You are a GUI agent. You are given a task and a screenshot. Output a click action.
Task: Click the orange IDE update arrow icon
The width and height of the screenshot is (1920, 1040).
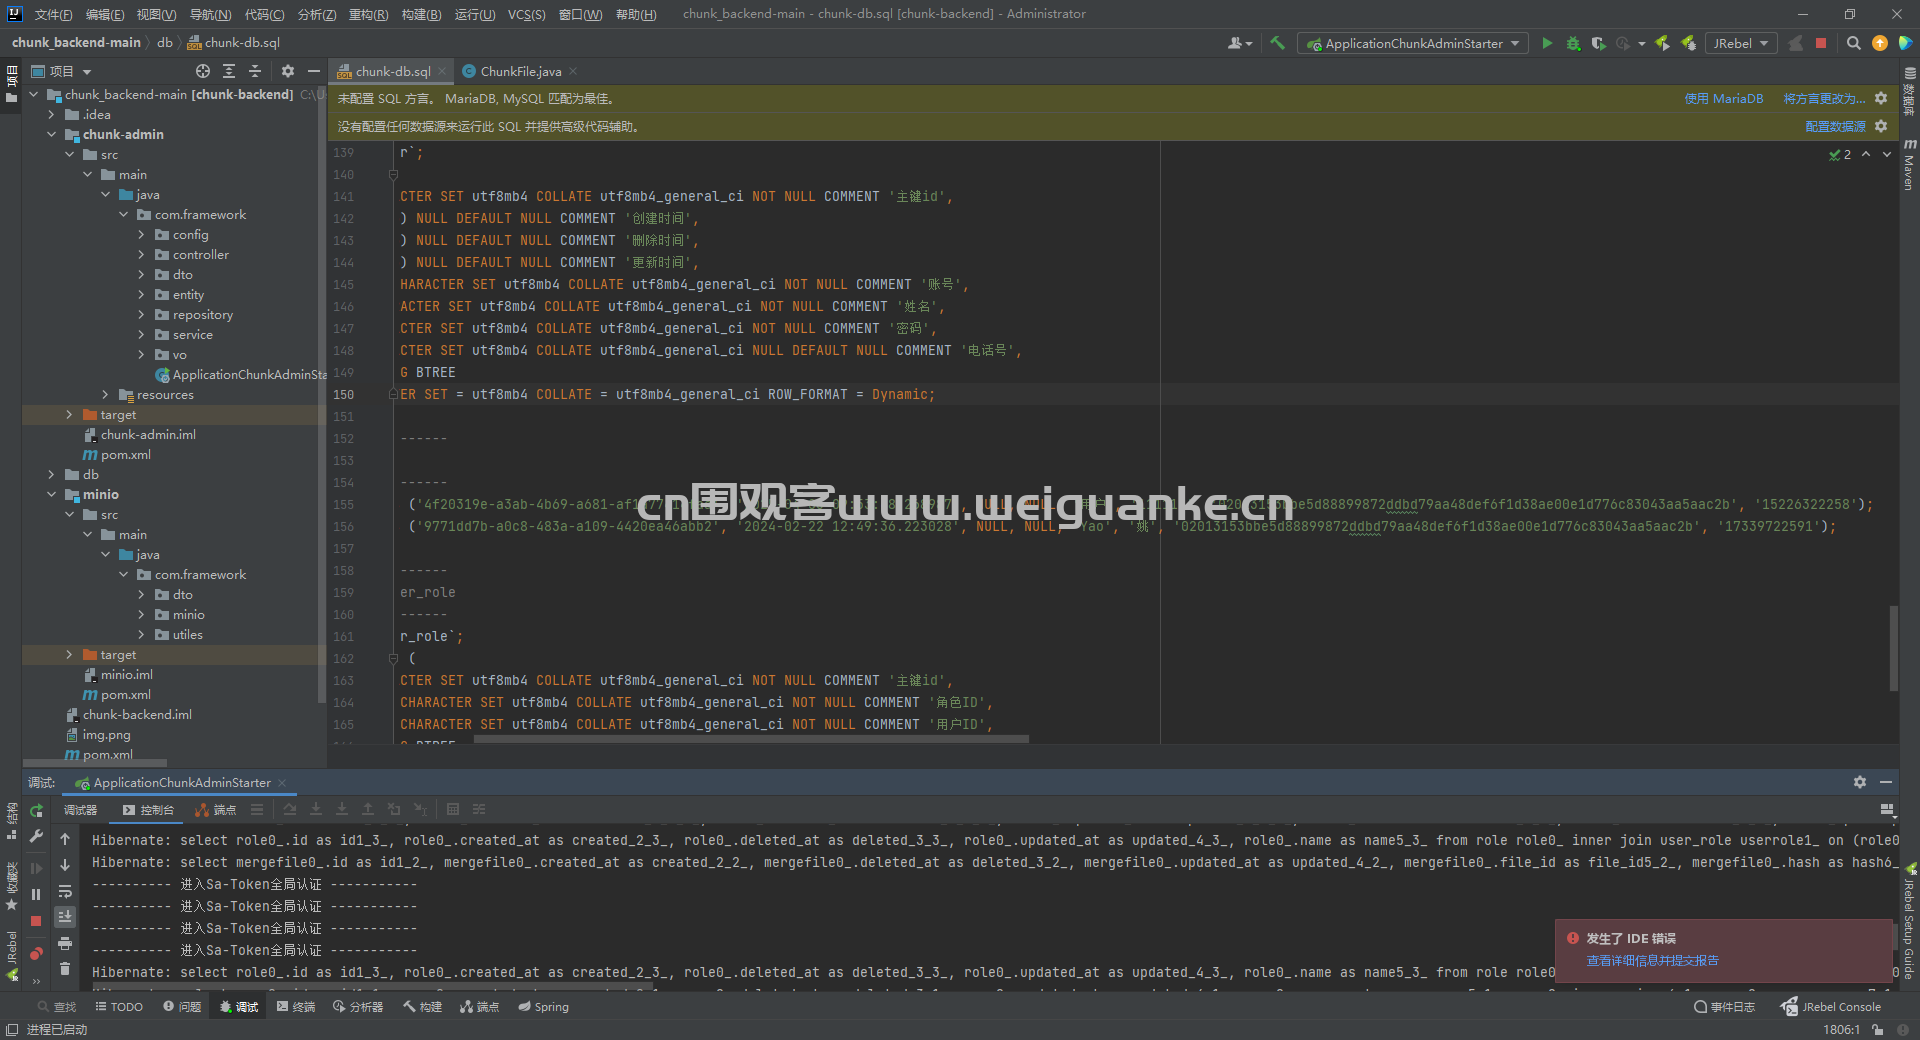(1880, 43)
